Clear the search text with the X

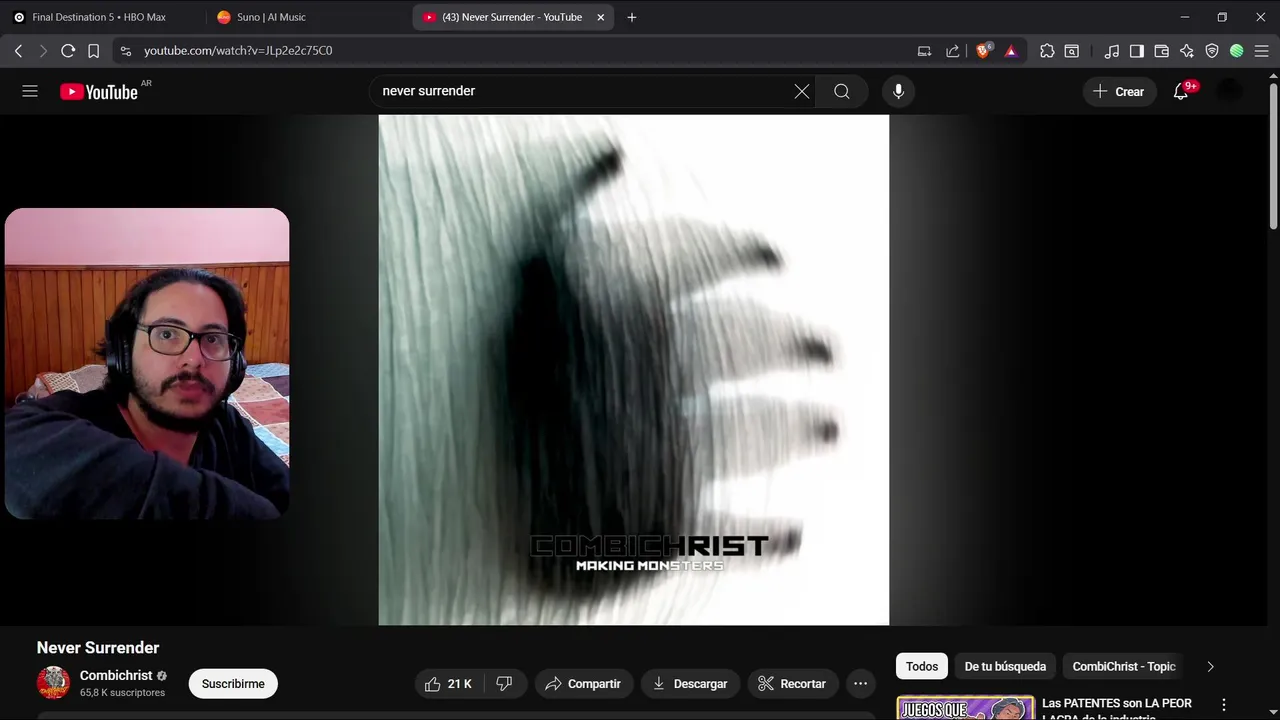tap(802, 91)
